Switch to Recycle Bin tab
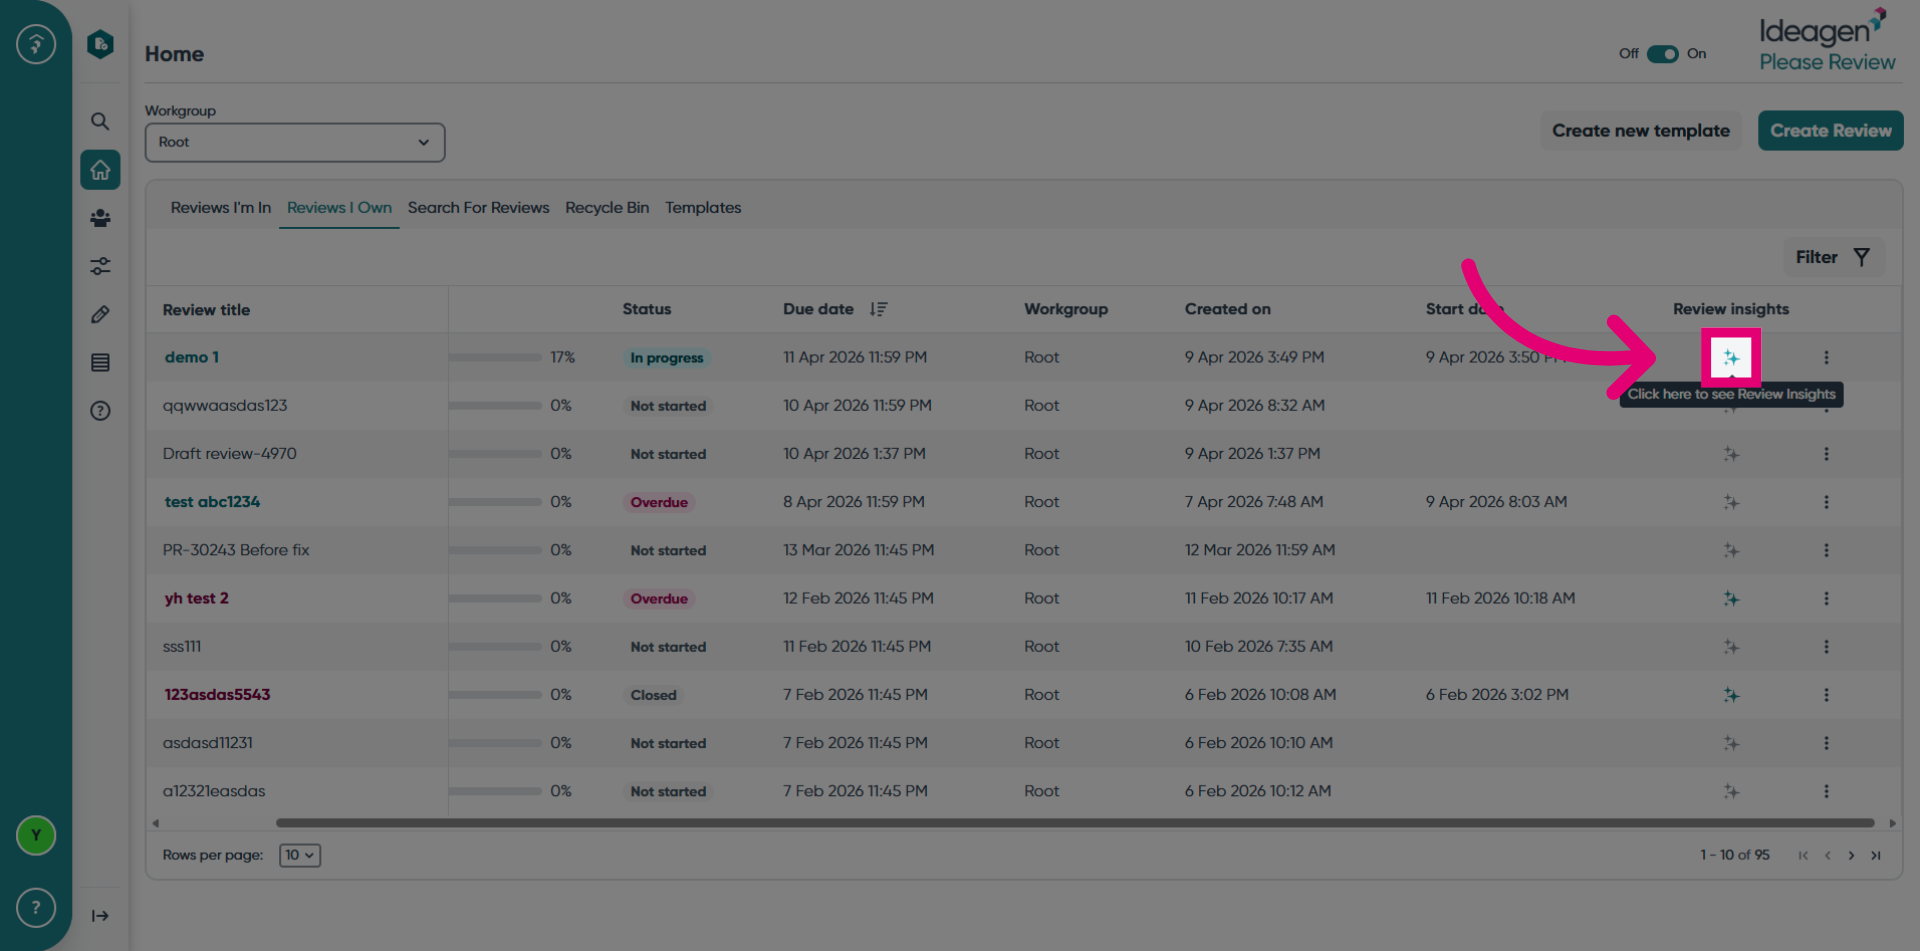This screenshot has height=951, width=1920. click(x=607, y=208)
